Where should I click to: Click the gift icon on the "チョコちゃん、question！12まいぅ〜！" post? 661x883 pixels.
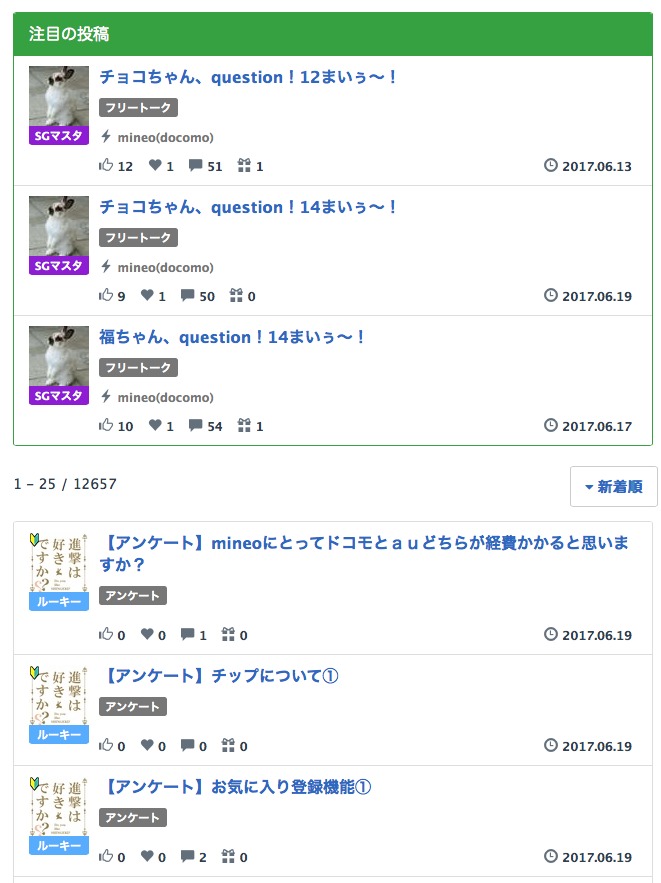click(x=245, y=166)
